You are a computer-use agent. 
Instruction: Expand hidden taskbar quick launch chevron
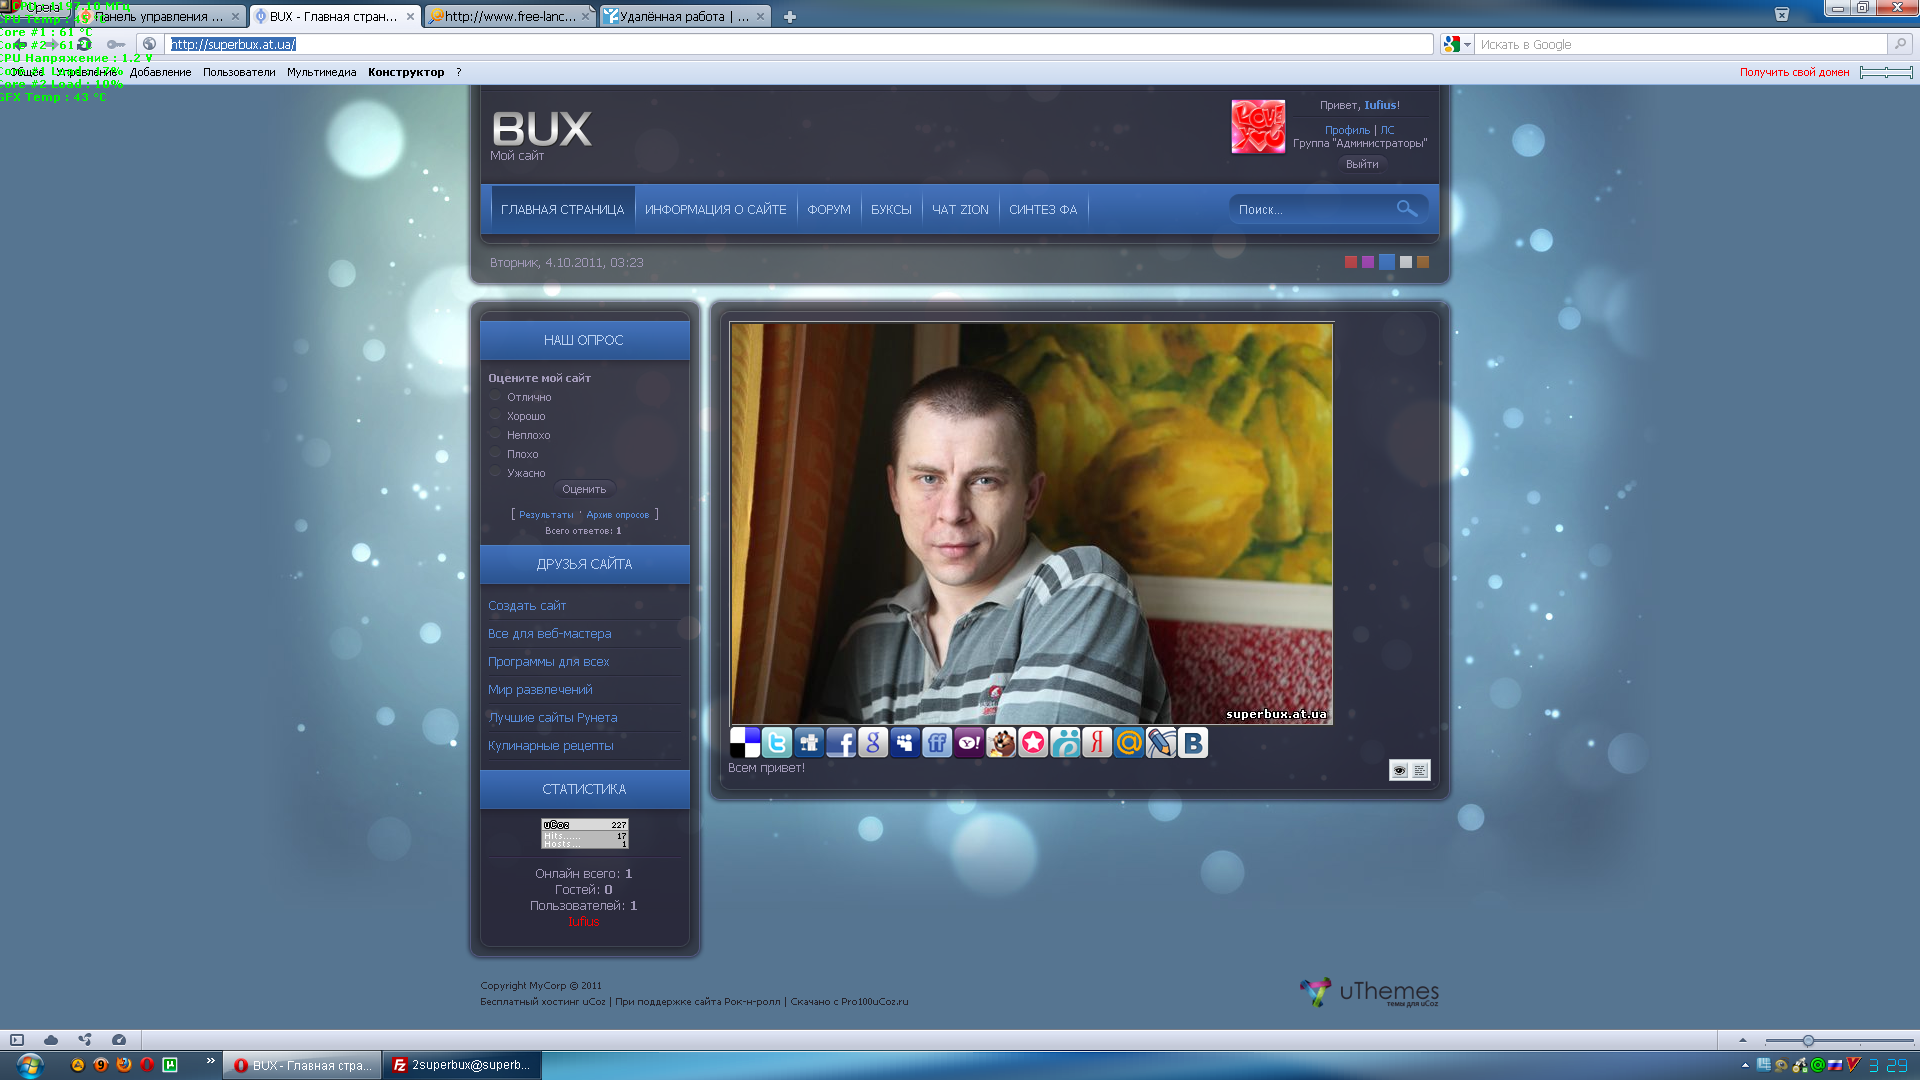(210, 1061)
